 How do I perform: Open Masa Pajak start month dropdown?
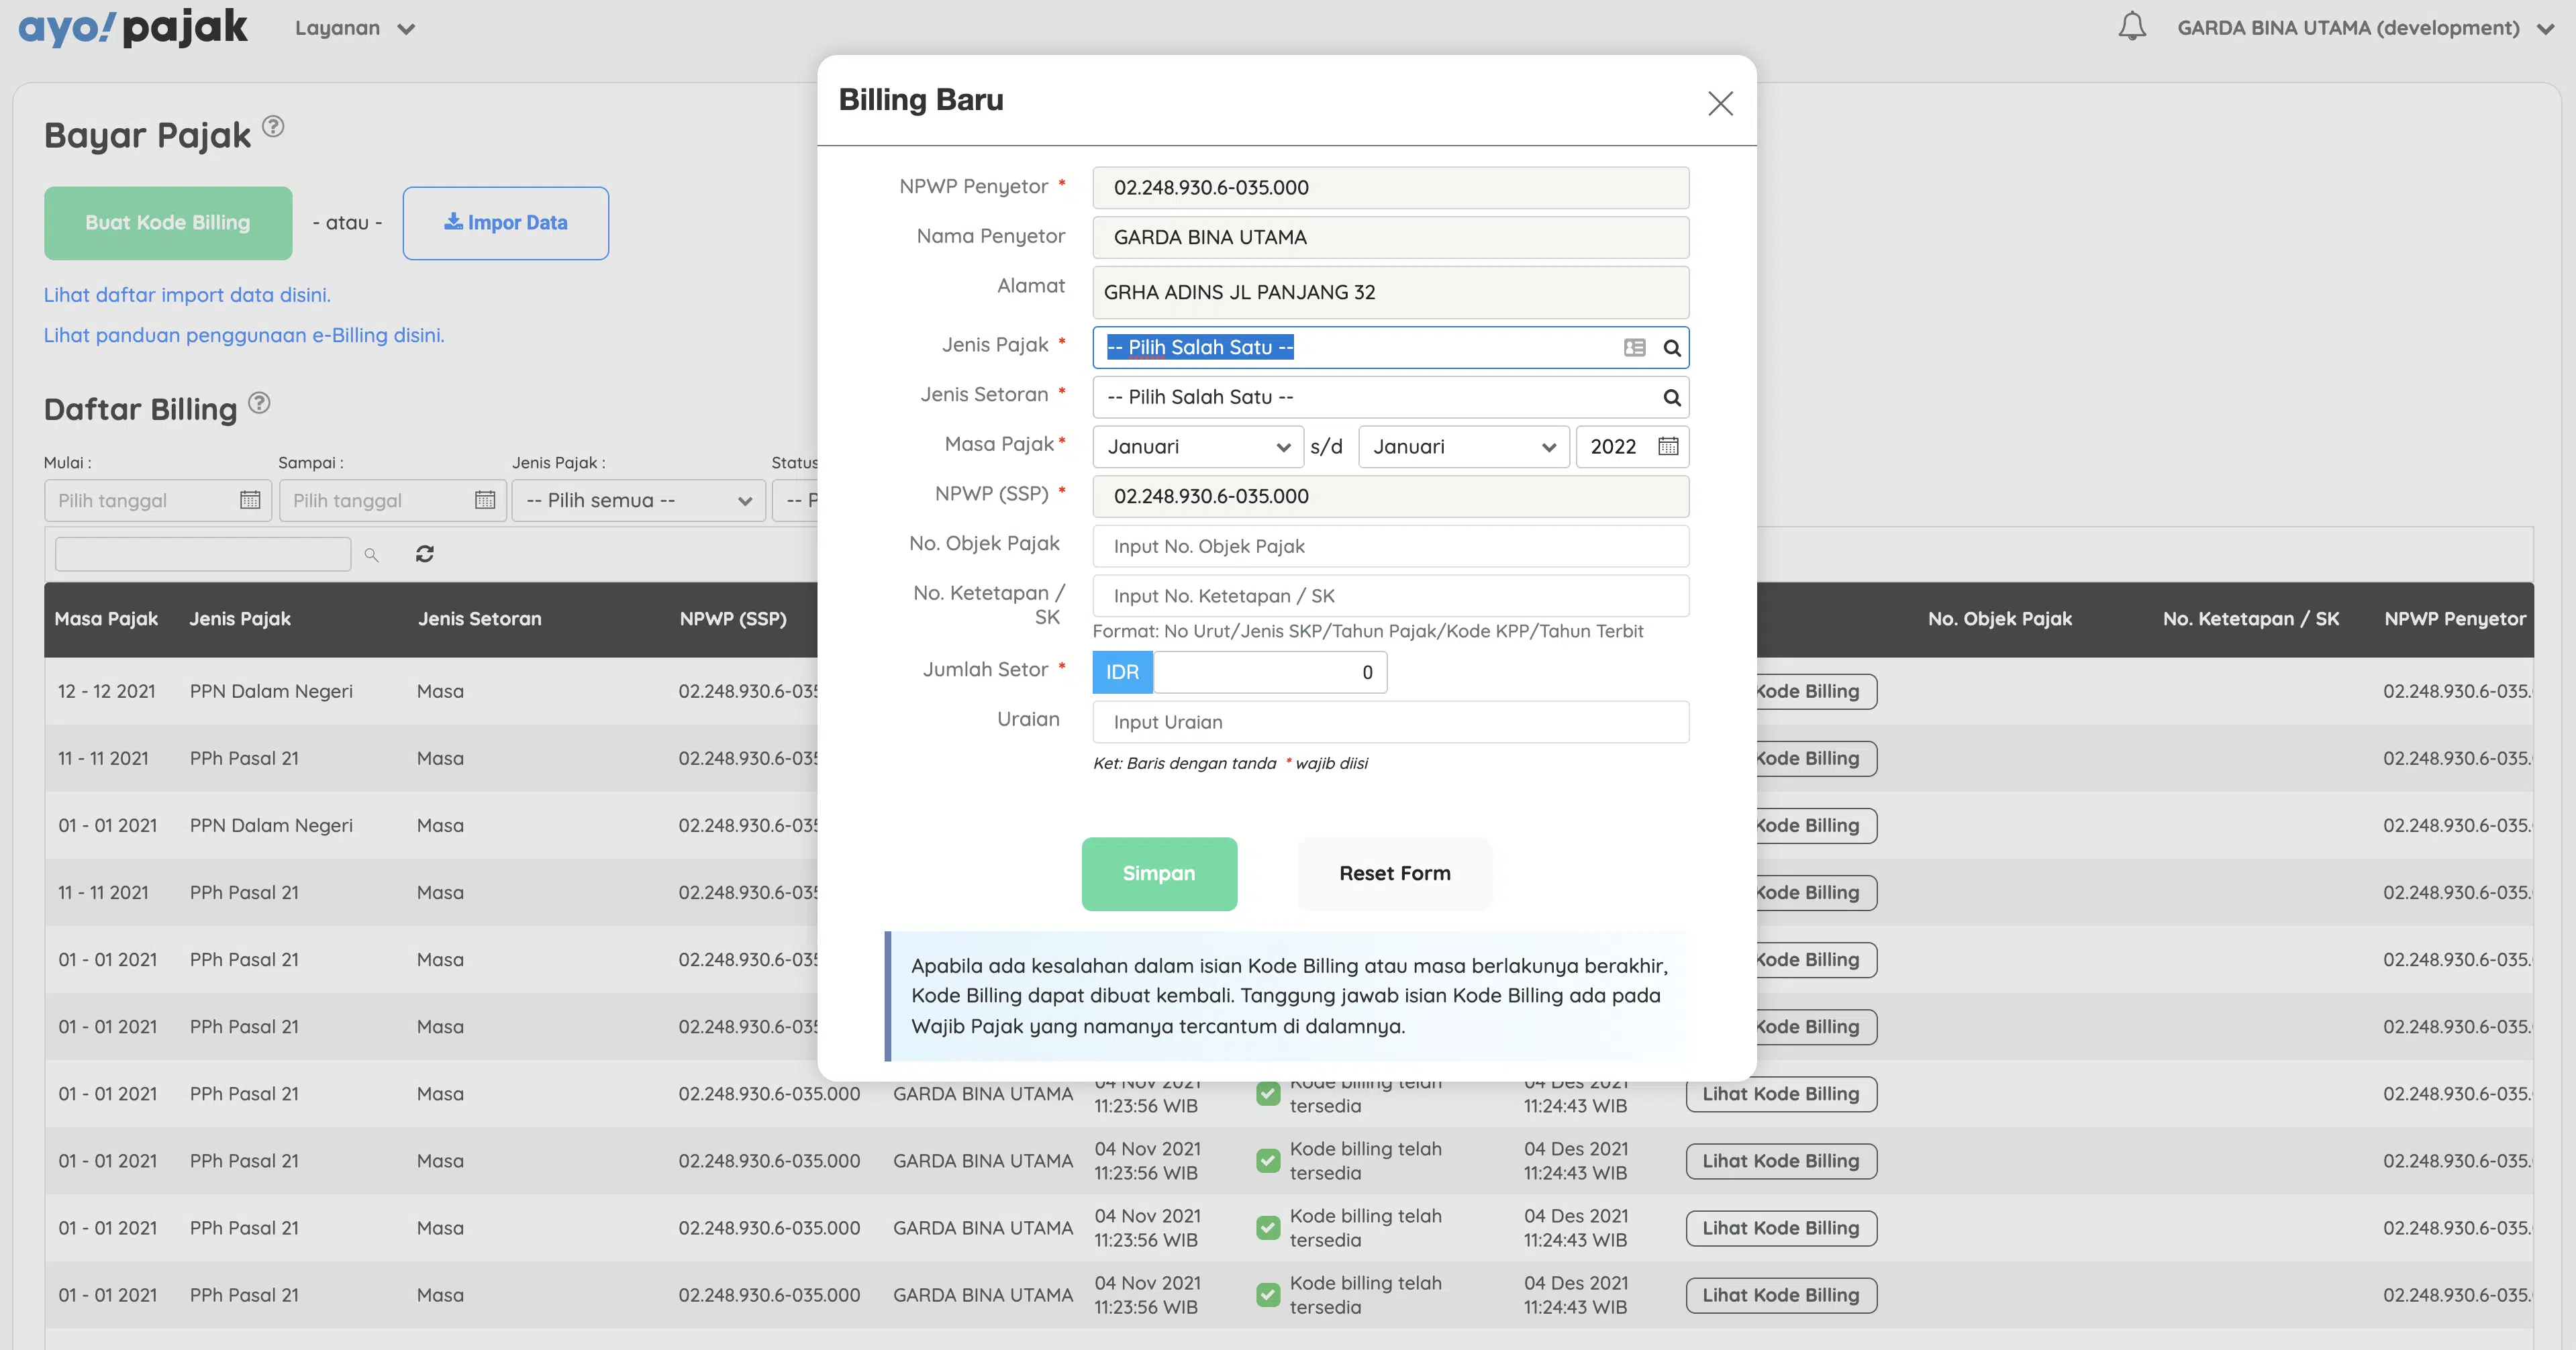click(1198, 447)
